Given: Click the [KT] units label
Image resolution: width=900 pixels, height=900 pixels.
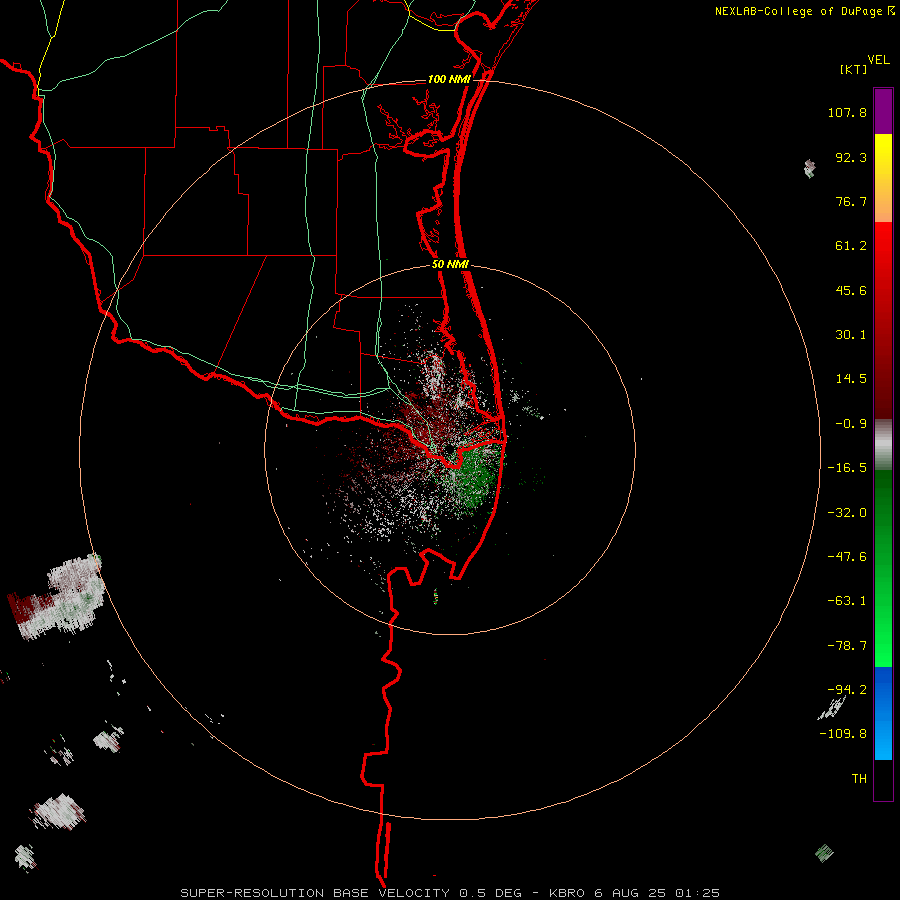Looking at the screenshot, I should (854, 69).
